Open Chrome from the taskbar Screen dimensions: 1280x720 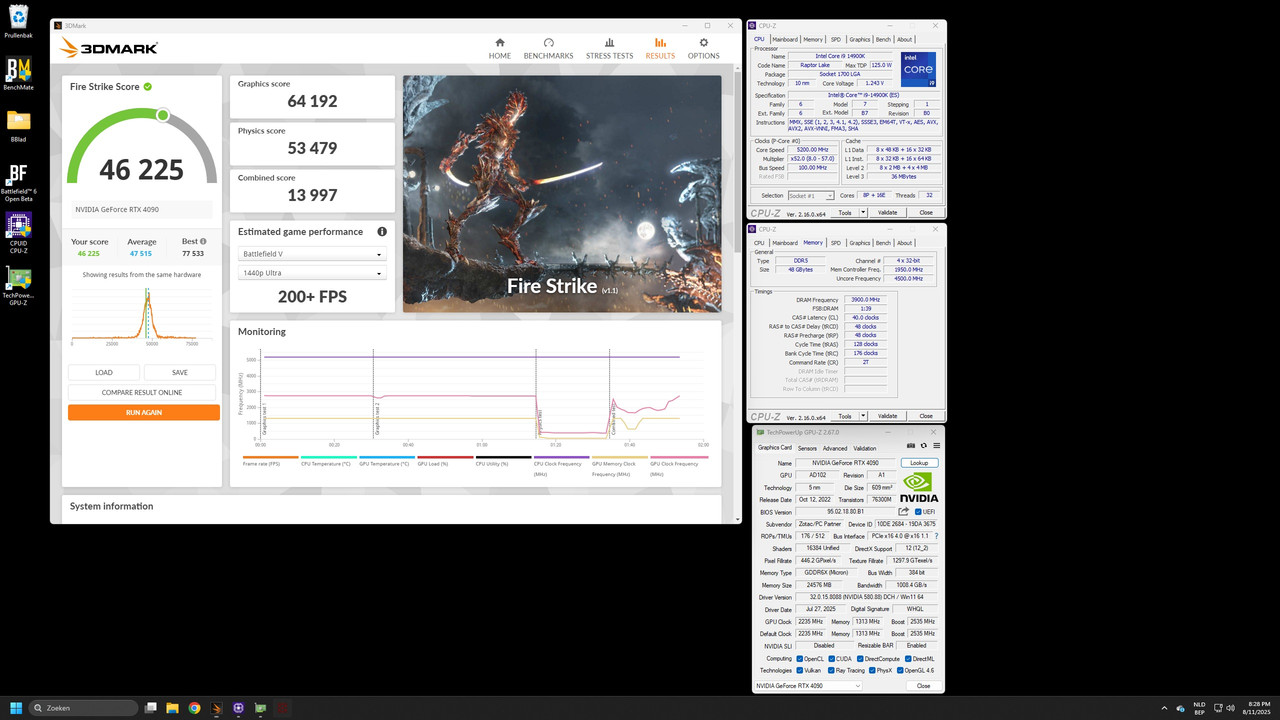194,708
